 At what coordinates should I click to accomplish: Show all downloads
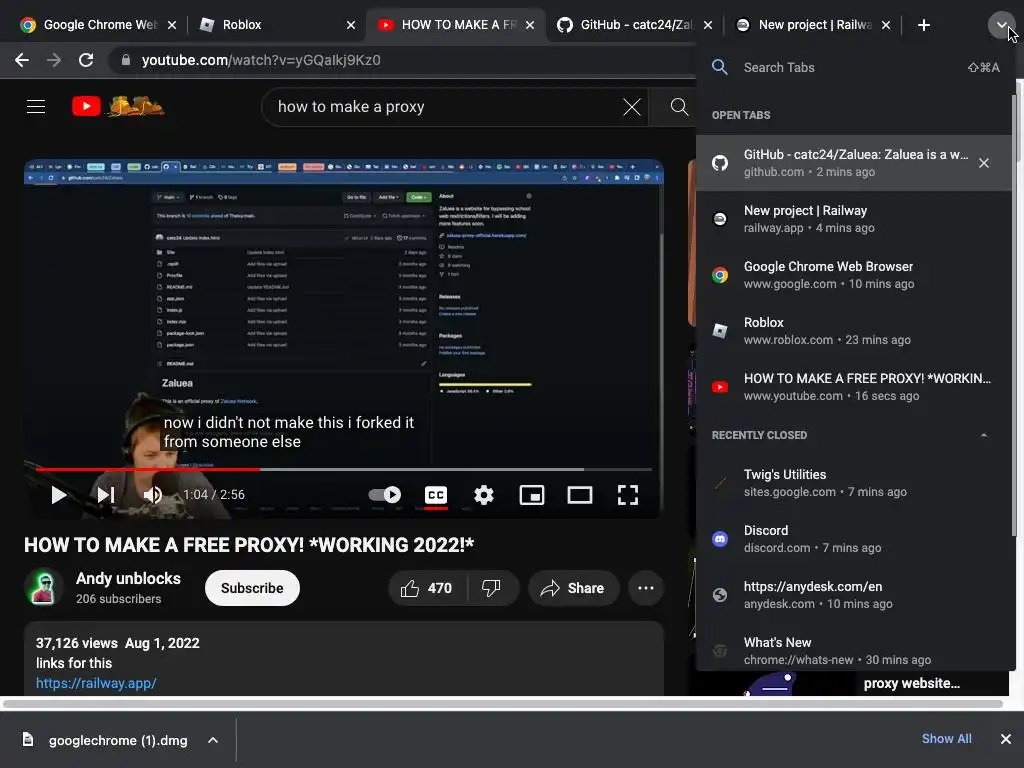tap(946, 739)
